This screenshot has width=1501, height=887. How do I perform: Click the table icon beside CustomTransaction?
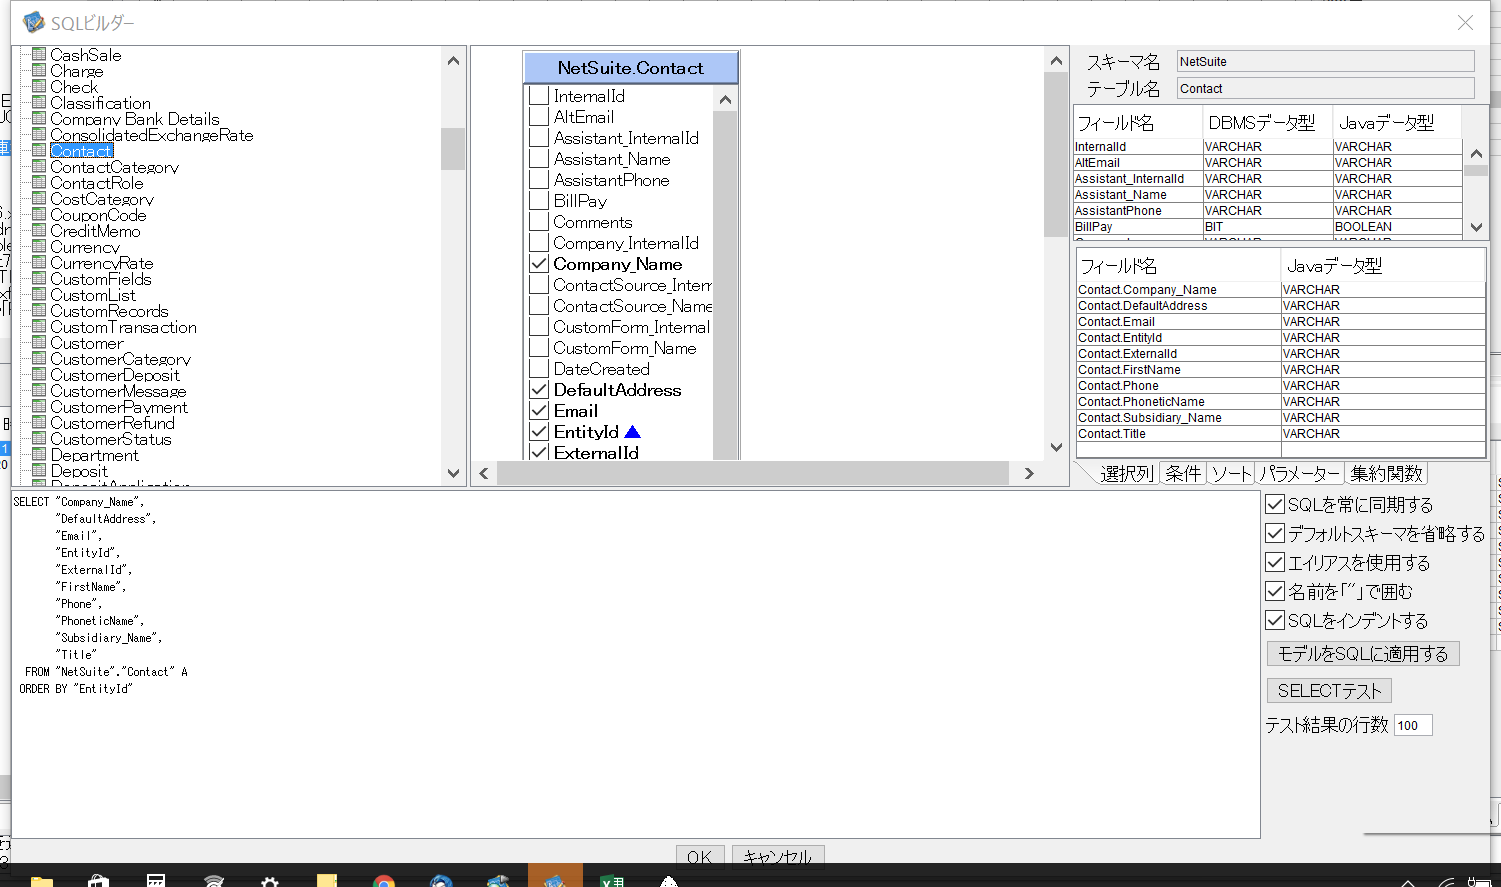39,326
